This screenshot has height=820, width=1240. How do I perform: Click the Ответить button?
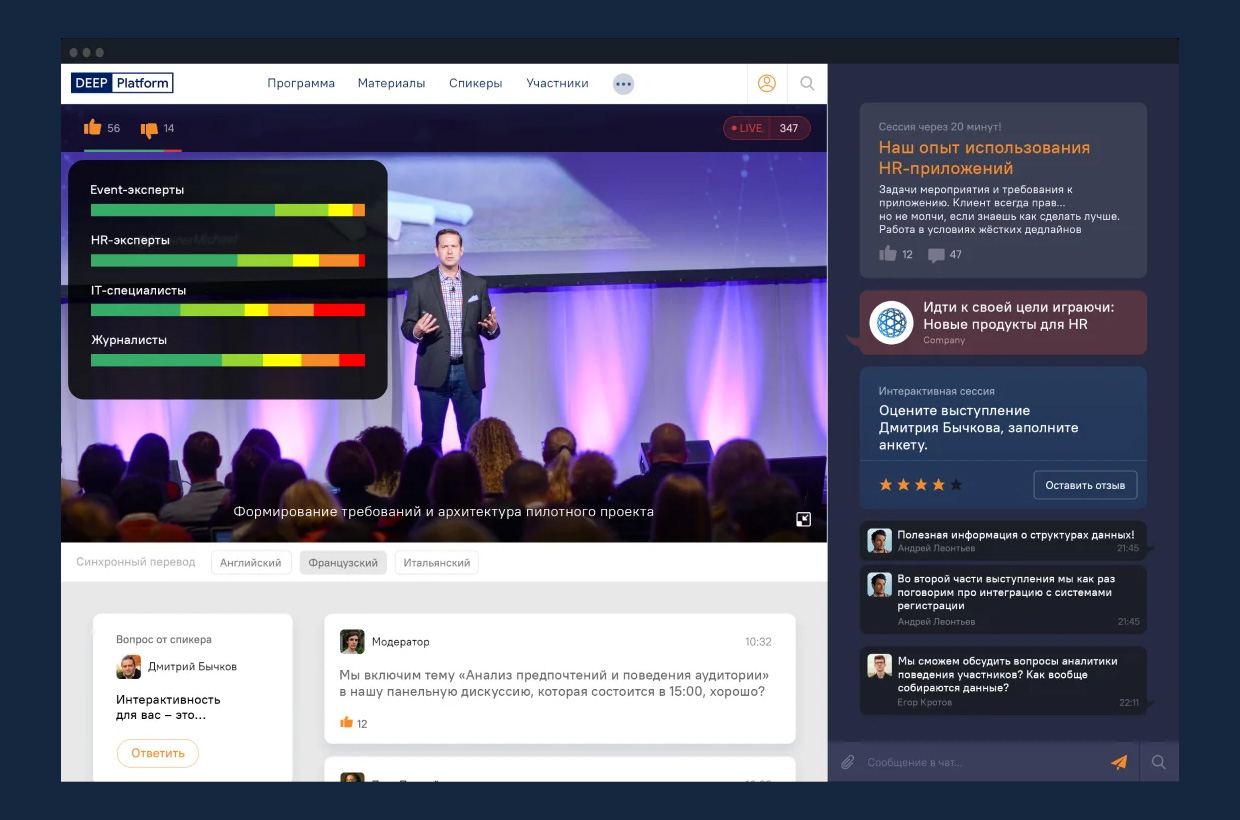(158, 753)
